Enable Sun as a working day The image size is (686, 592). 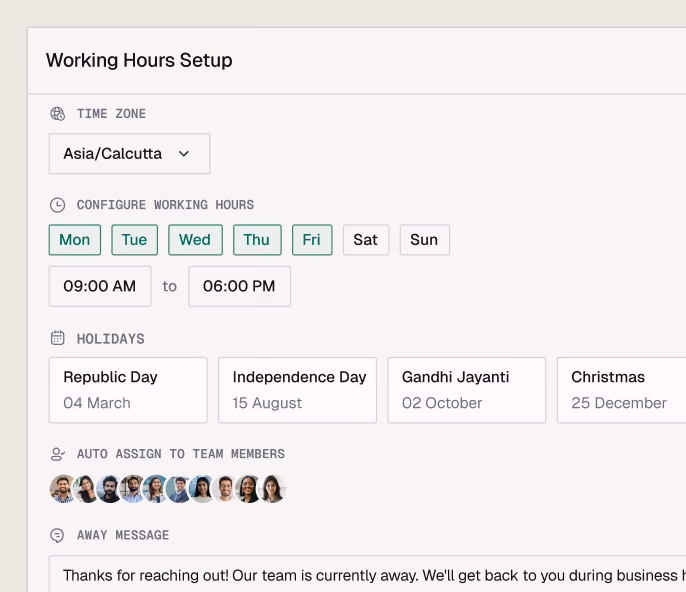pos(424,240)
